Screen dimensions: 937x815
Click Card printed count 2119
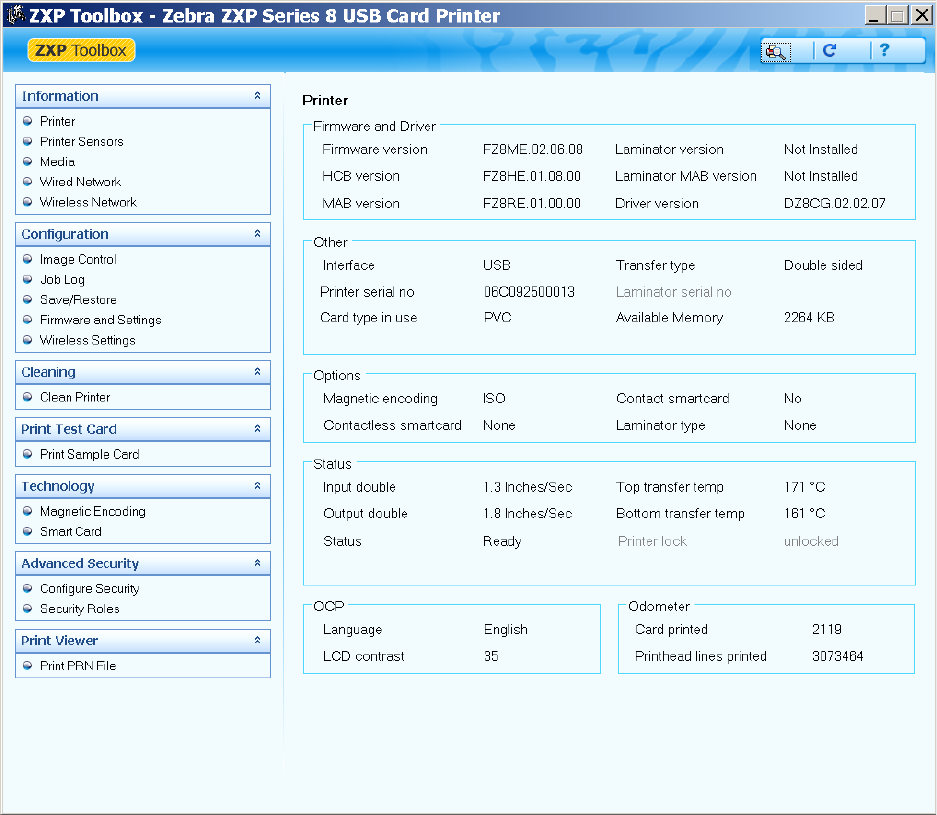tap(826, 629)
